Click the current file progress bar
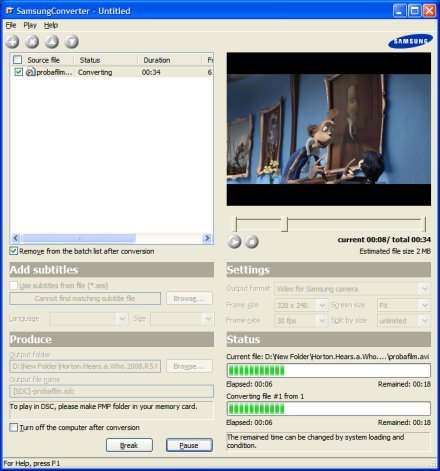The height and width of the screenshot is (471, 440). pos(329,370)
